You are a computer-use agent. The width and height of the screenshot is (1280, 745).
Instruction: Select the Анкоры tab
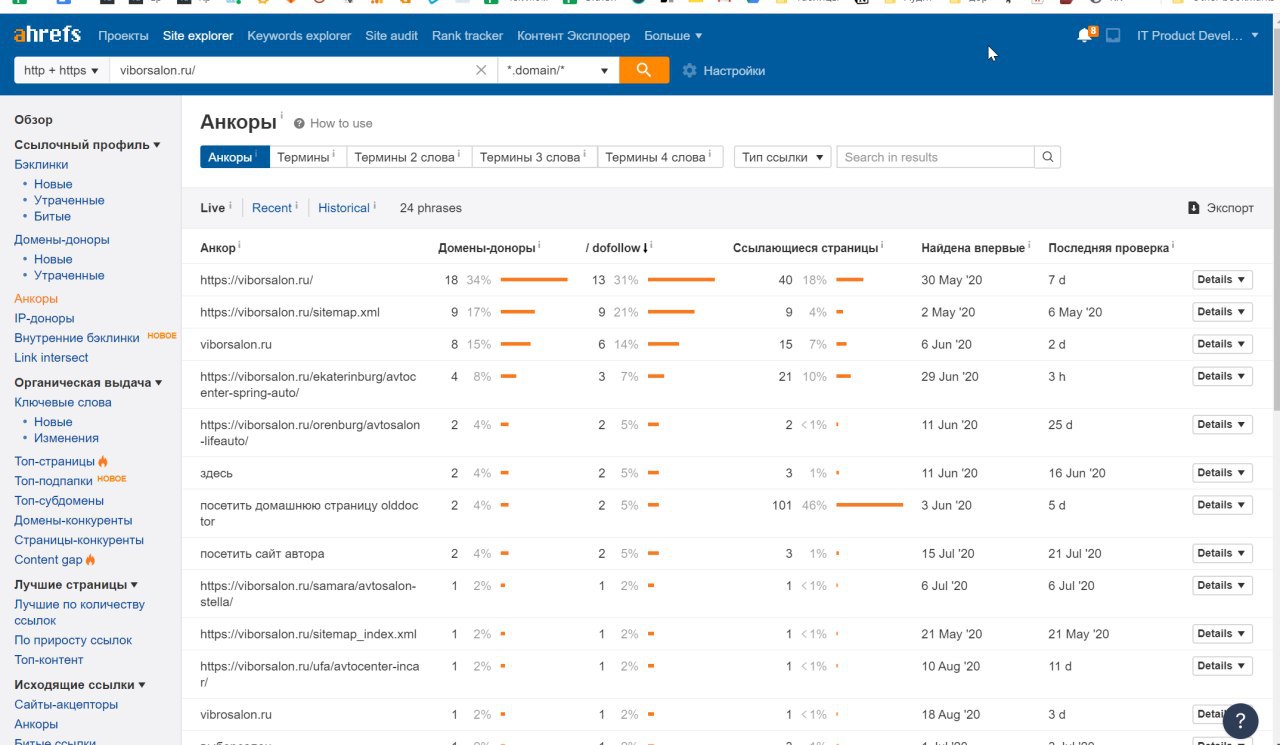point(234,157)
